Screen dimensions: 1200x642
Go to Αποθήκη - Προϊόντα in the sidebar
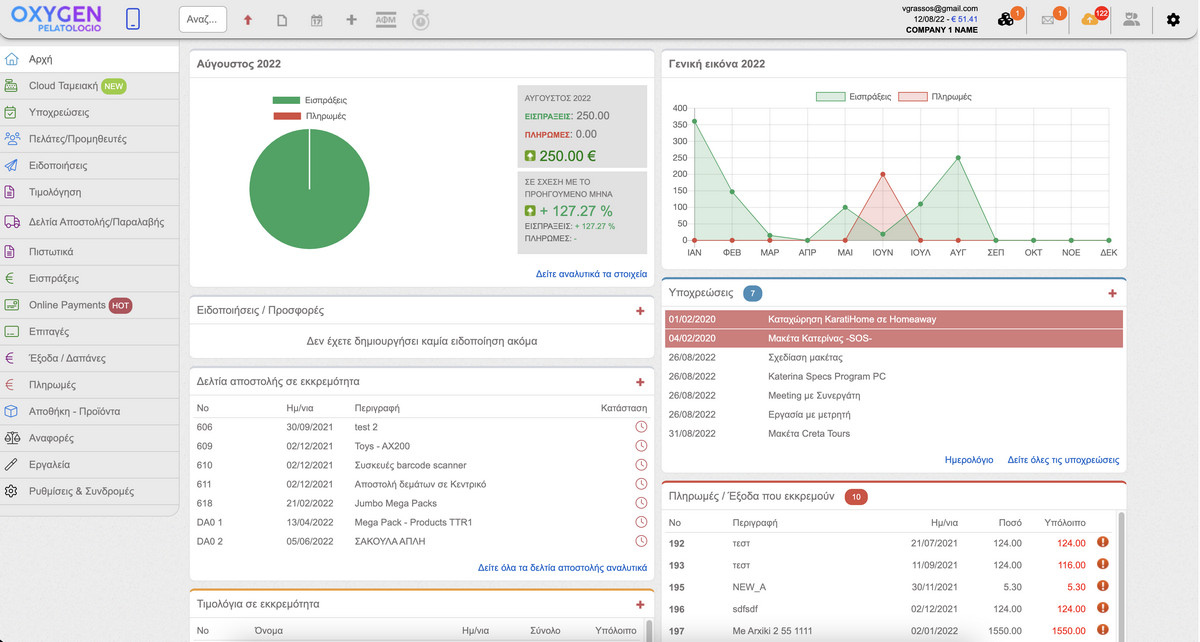(74, 411)
